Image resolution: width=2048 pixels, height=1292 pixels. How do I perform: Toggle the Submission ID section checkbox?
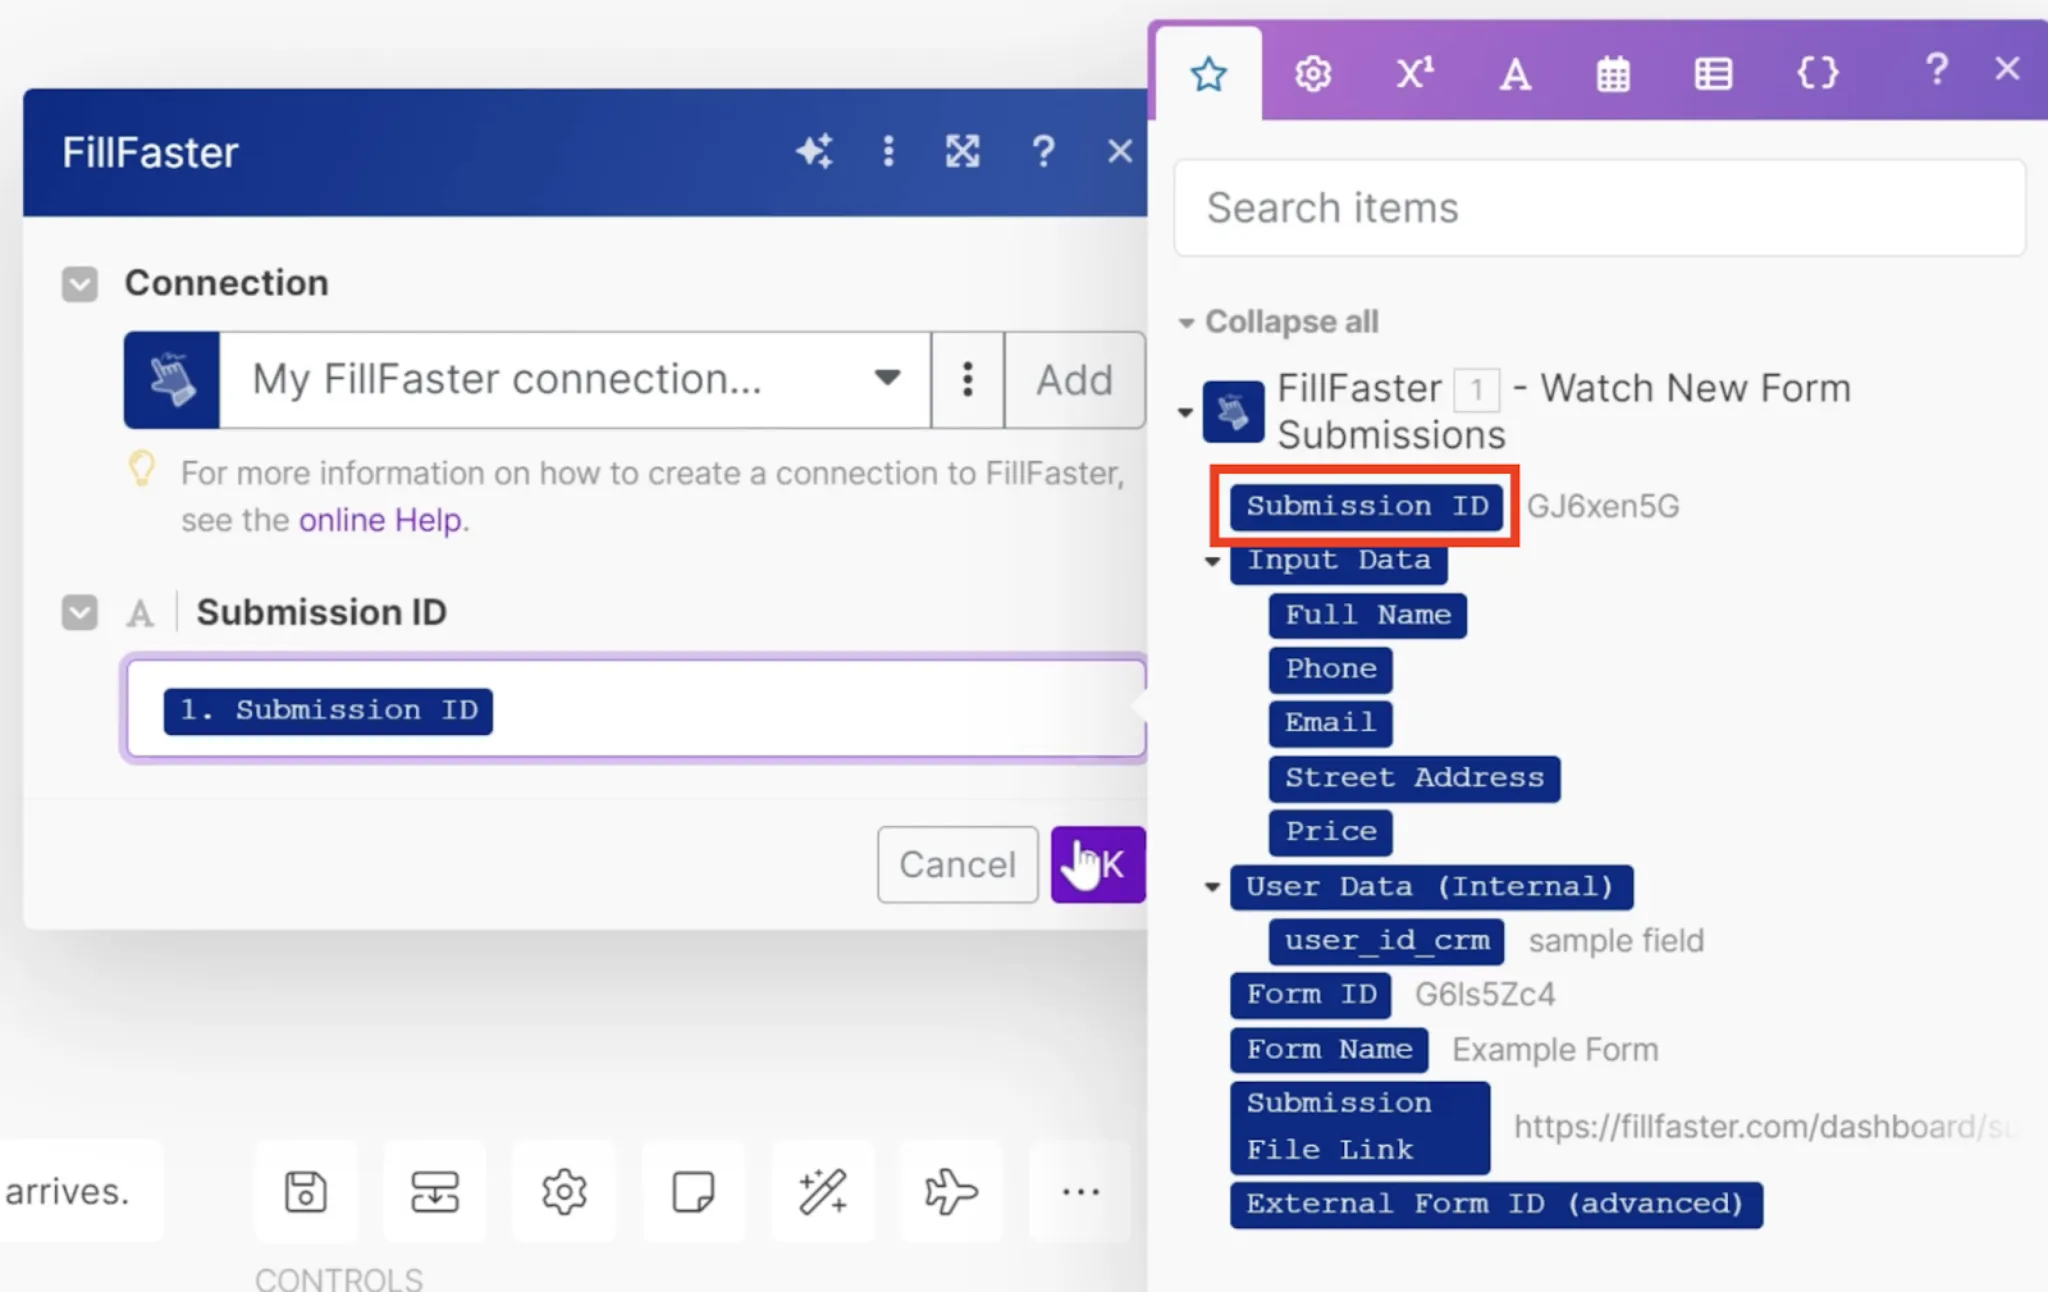click(x=80, y=612)
